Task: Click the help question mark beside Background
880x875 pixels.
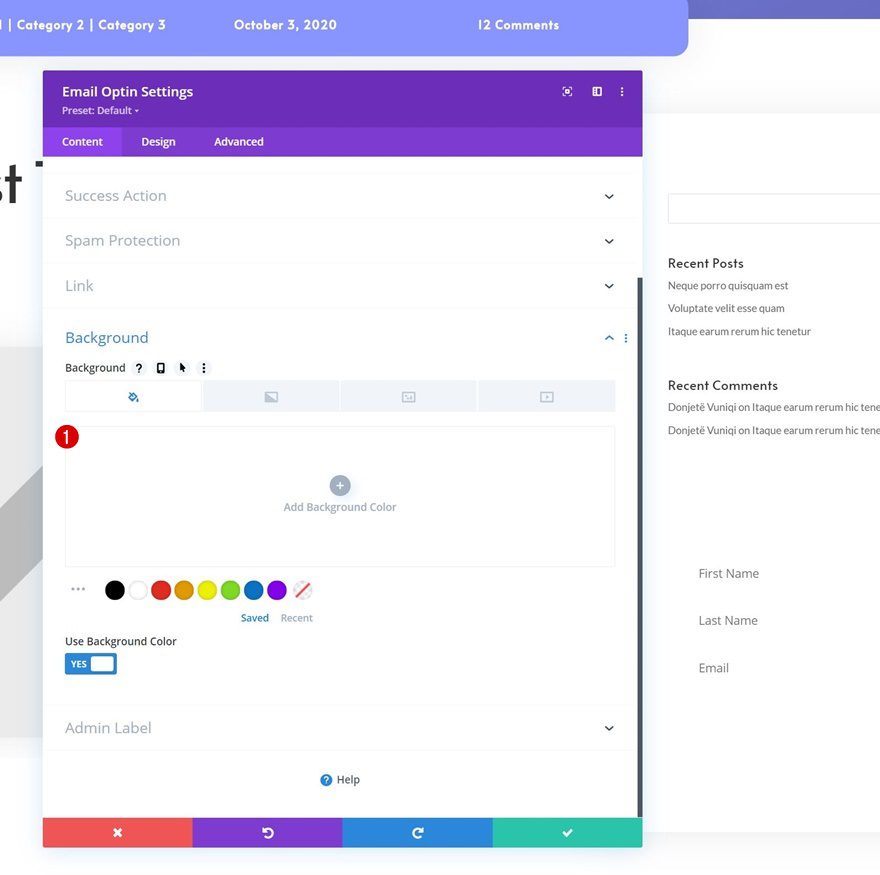Action: click(139, 368)
